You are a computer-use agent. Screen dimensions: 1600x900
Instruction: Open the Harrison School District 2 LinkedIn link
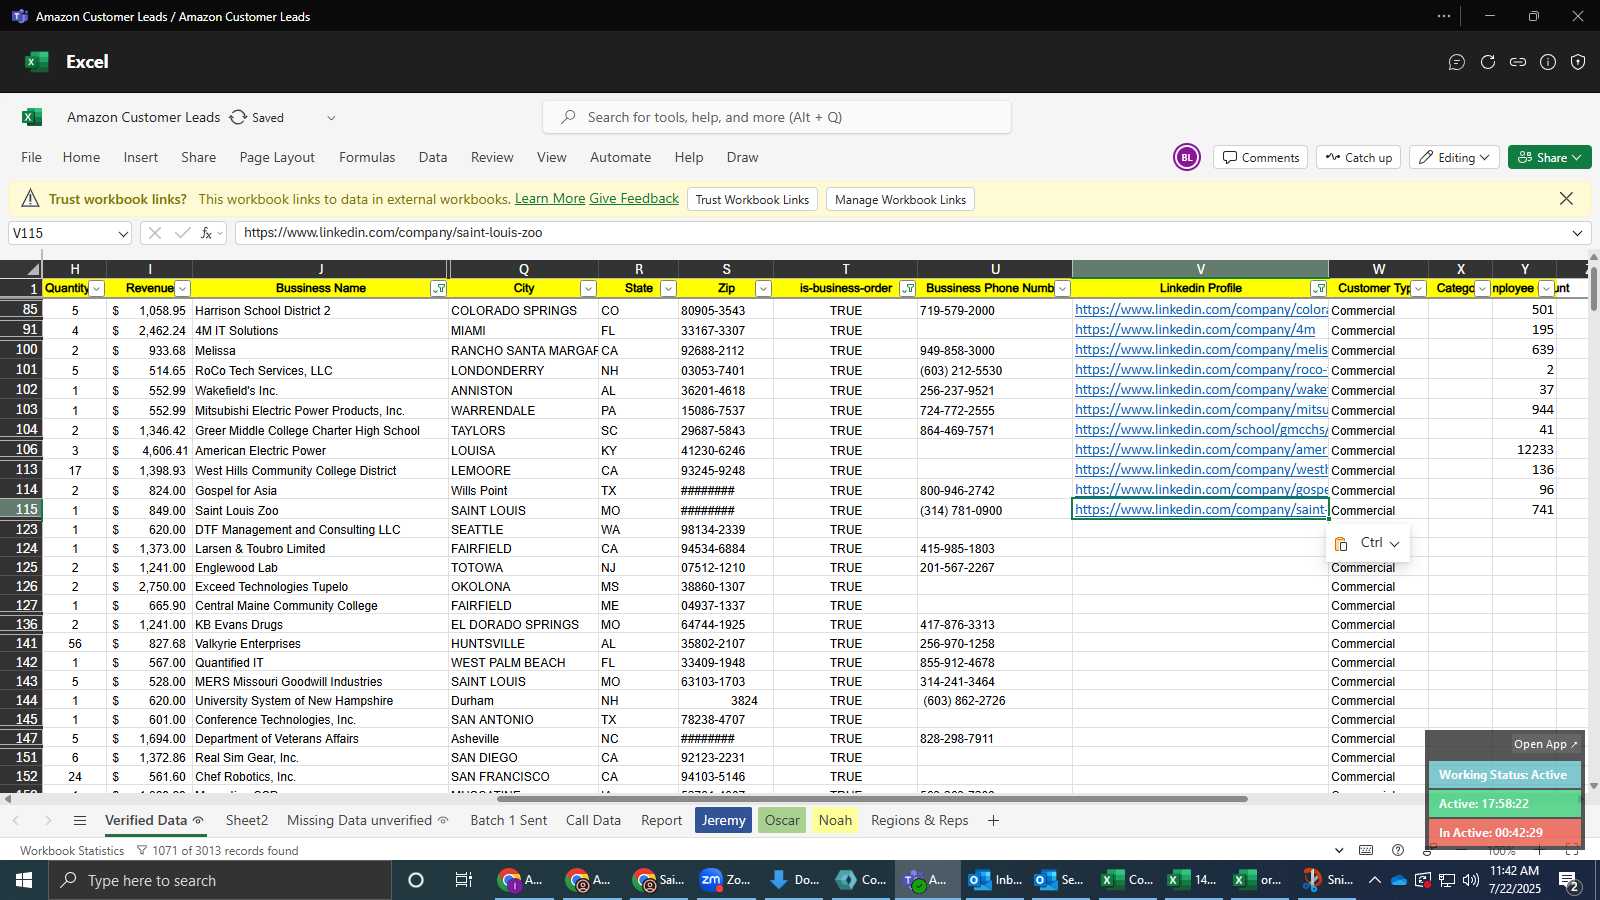click(1200, 310)
